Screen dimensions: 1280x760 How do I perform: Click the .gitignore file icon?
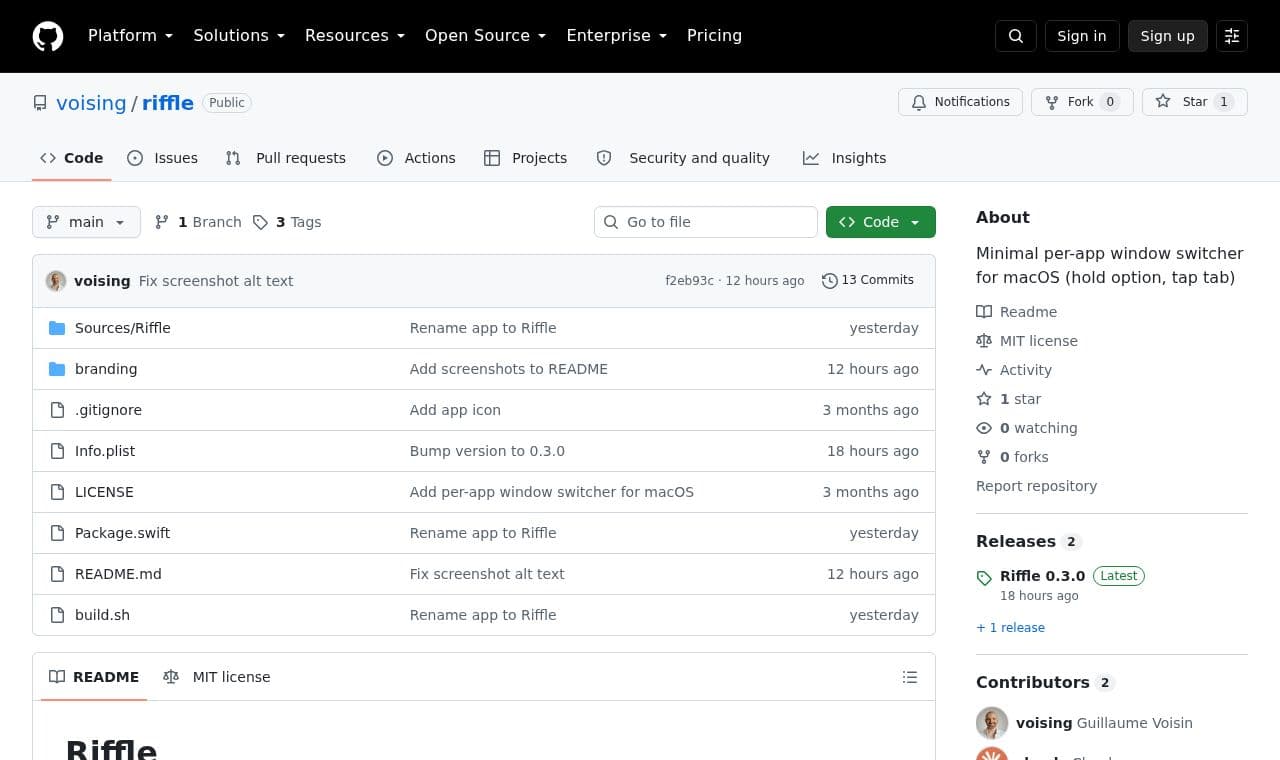(x=57, y=410)
